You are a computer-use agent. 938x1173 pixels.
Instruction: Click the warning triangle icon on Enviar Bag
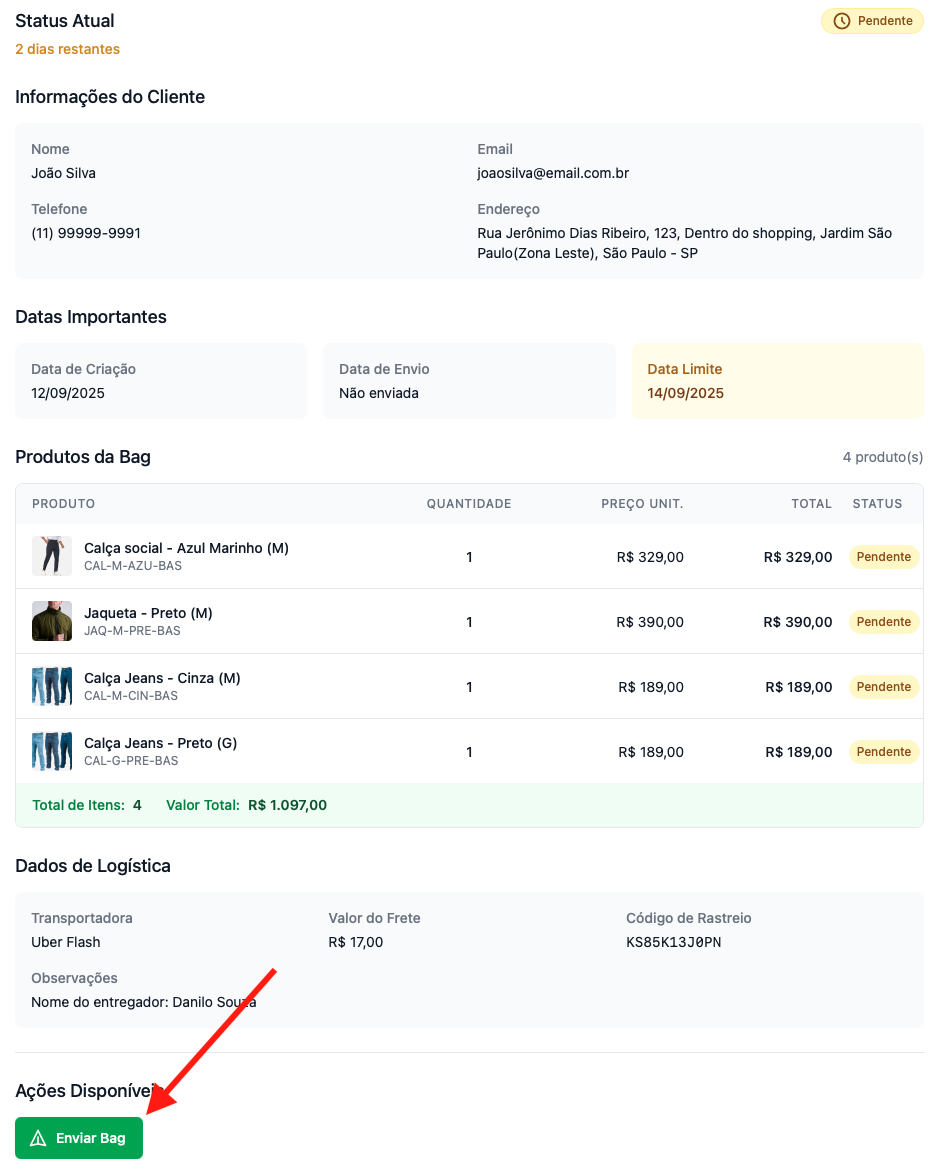click(x=39, y=1138)
